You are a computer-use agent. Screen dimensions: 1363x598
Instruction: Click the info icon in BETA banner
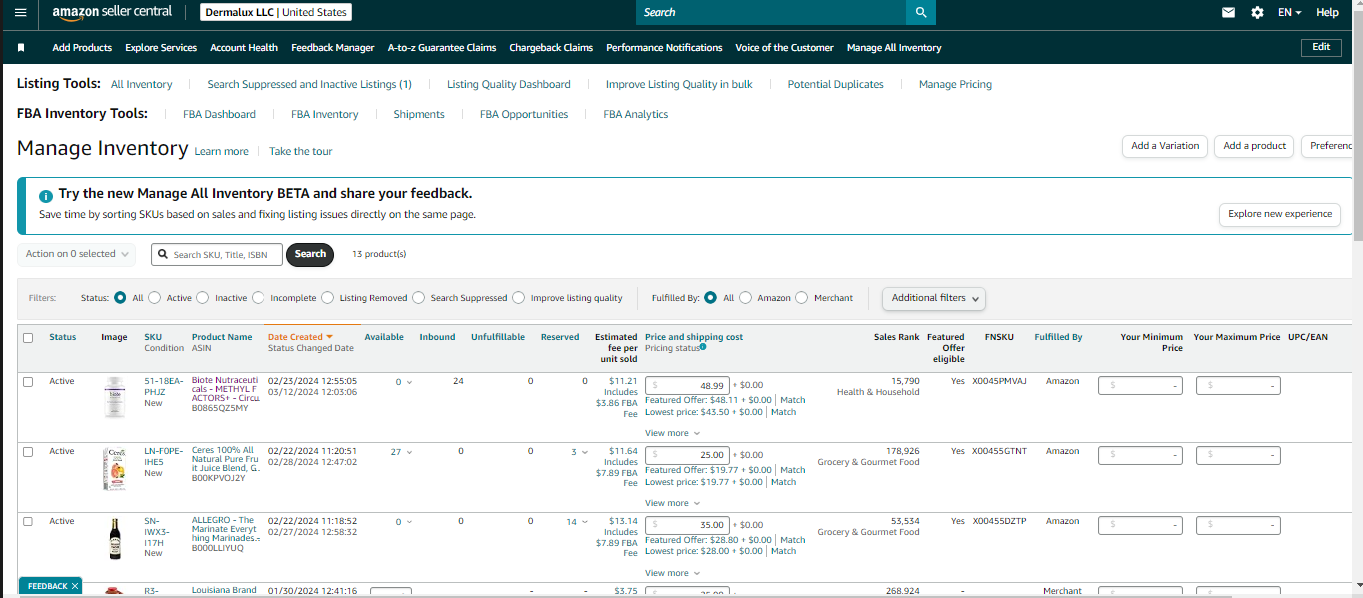(x=46, y=196)
